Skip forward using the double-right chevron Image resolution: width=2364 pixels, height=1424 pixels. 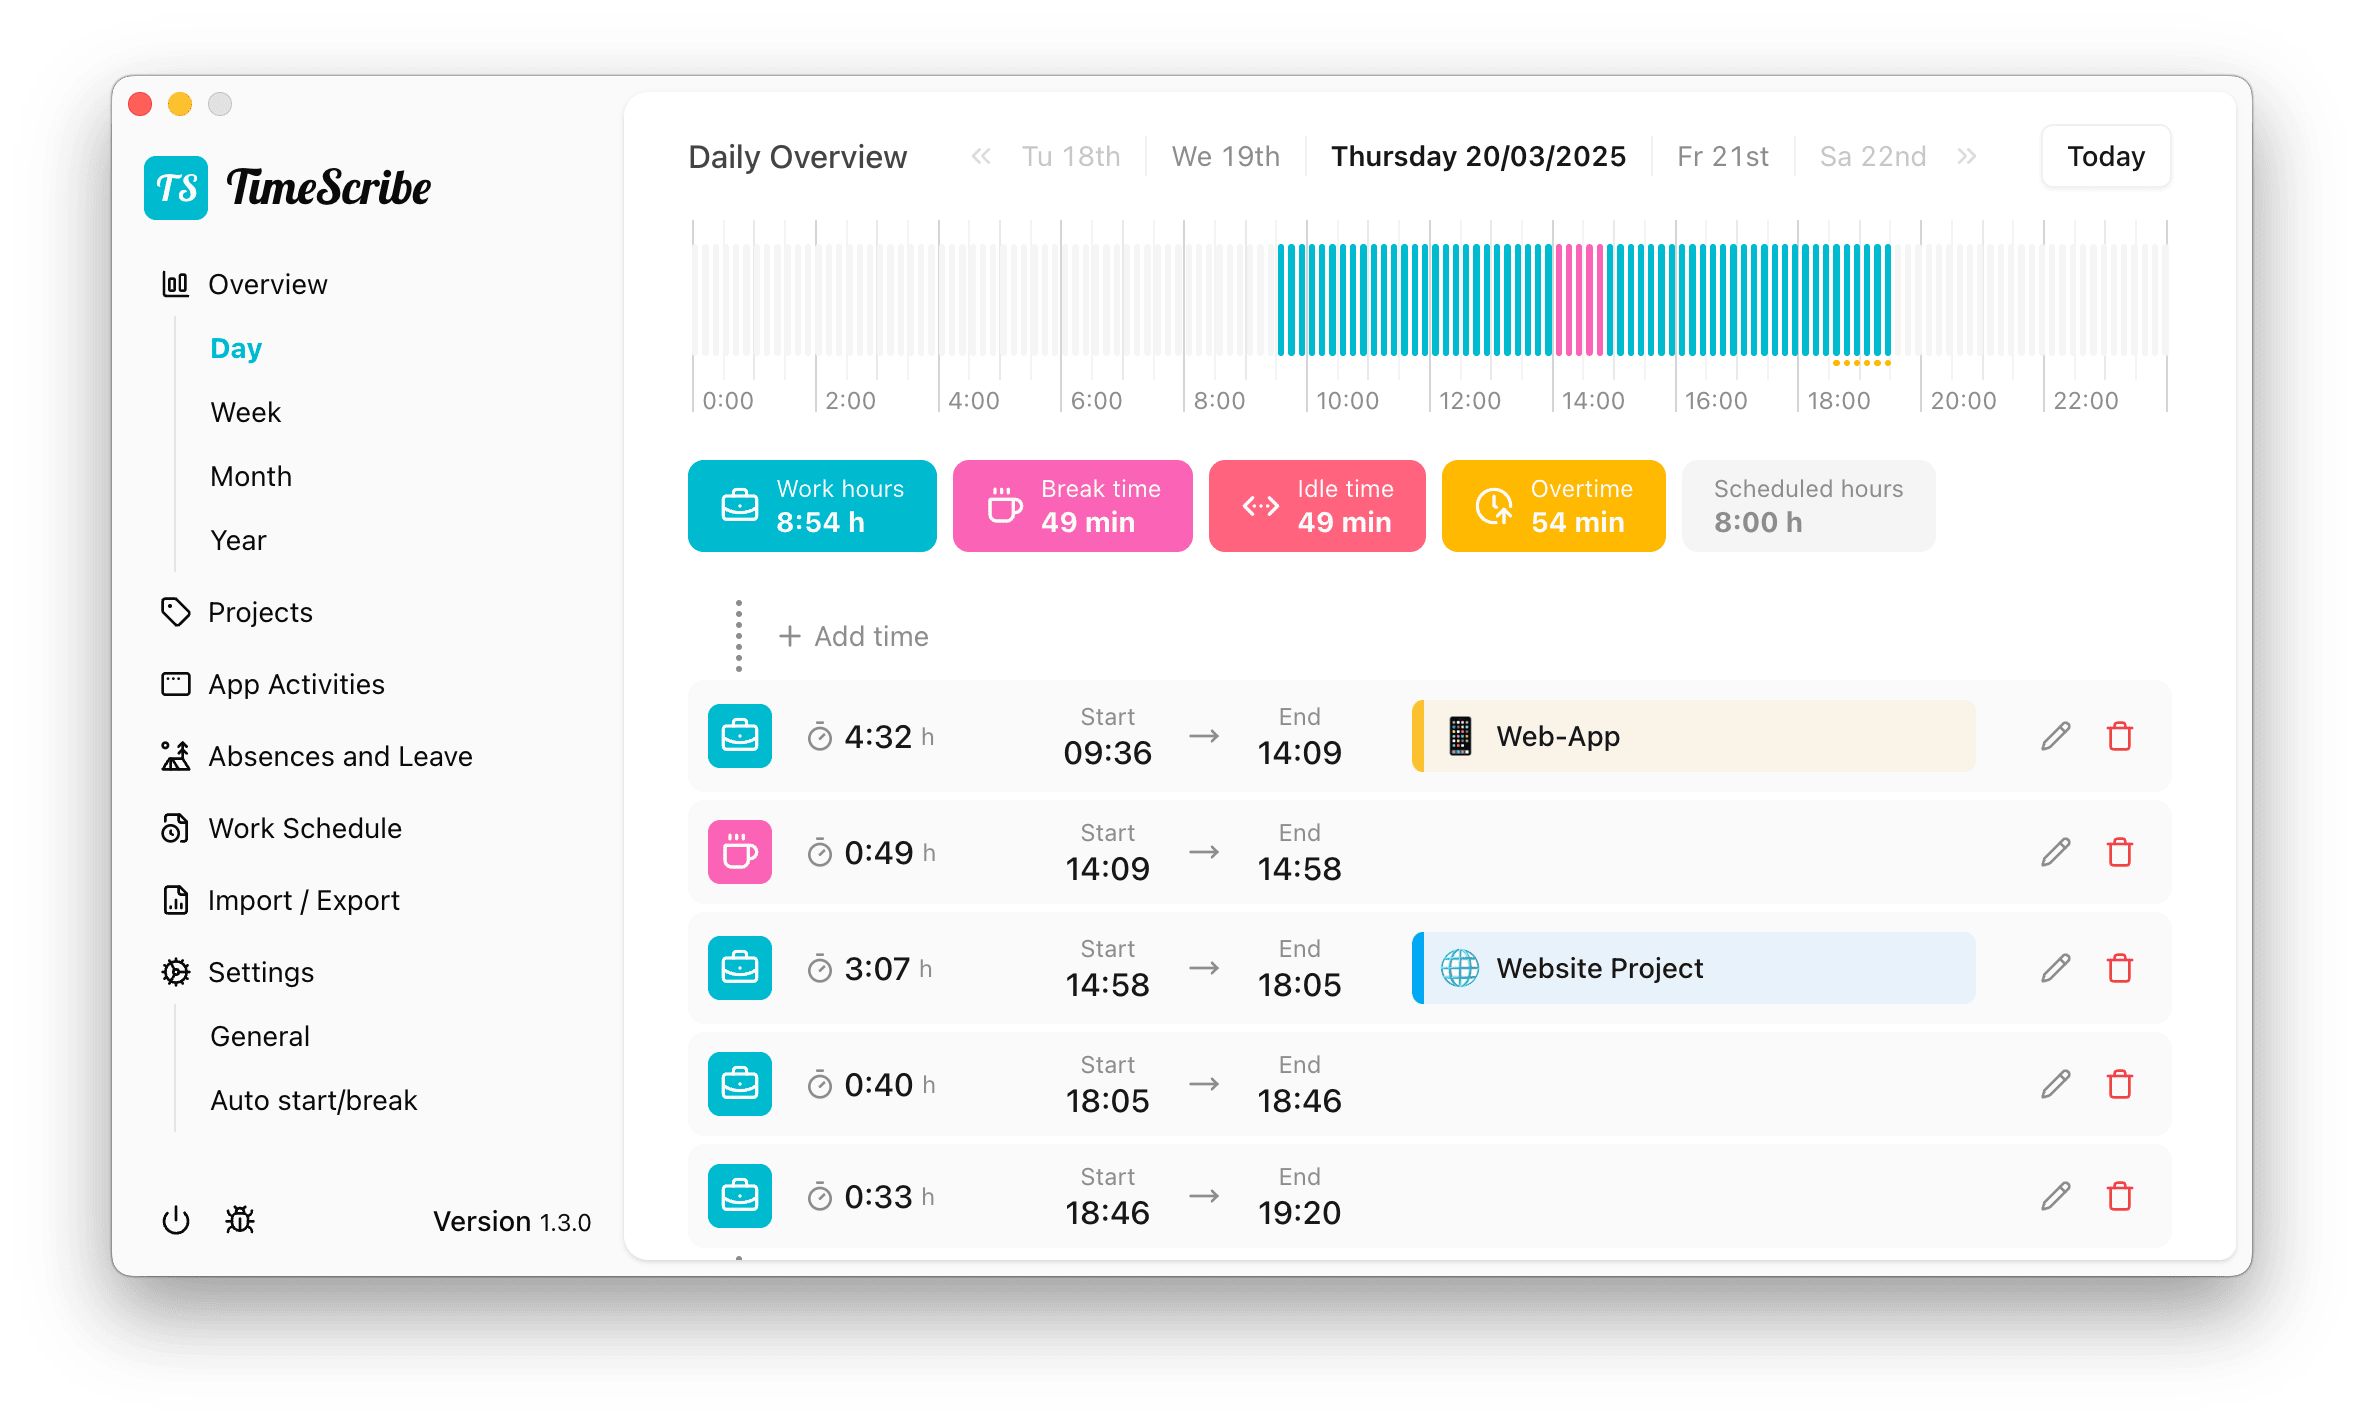(x=1966, y=156)
